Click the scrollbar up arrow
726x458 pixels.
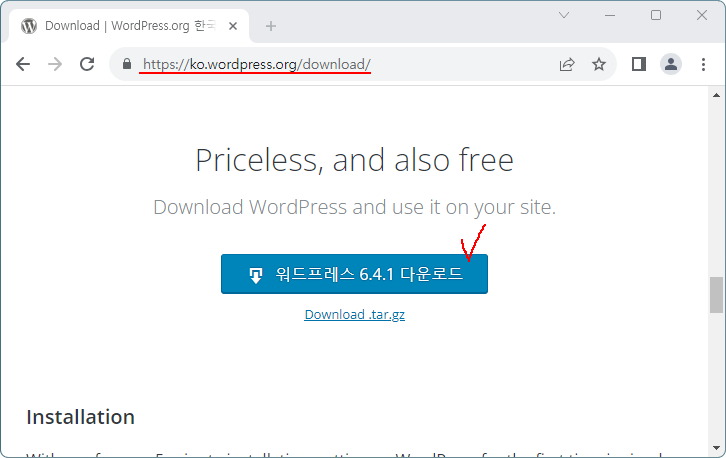coord(716,95)
